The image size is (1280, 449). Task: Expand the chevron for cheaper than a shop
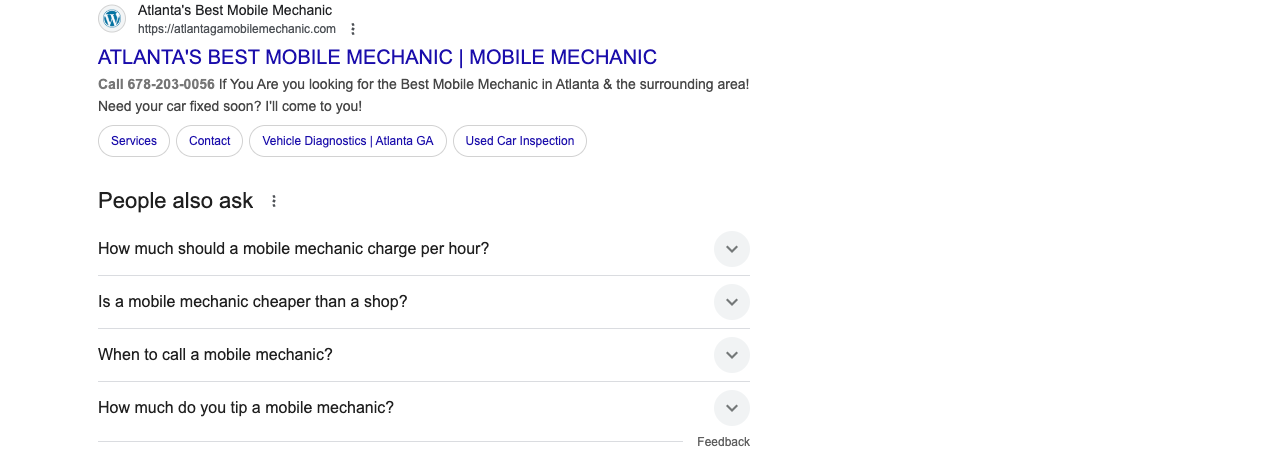pos(732,302)
